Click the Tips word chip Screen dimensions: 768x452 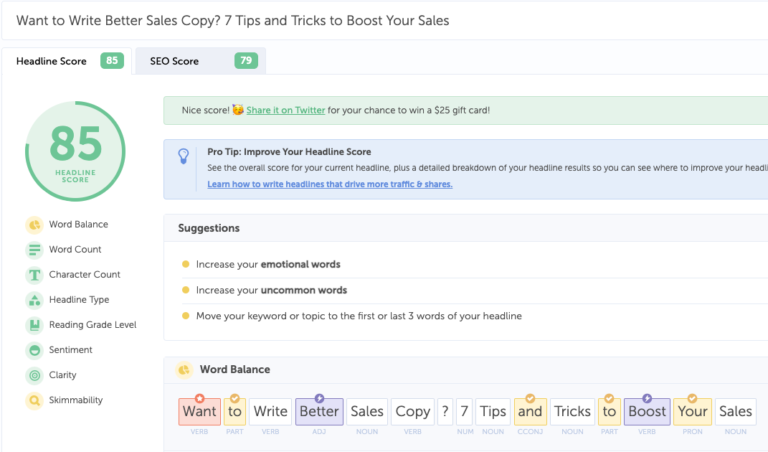pyautogui.click(x=493, y=411)
